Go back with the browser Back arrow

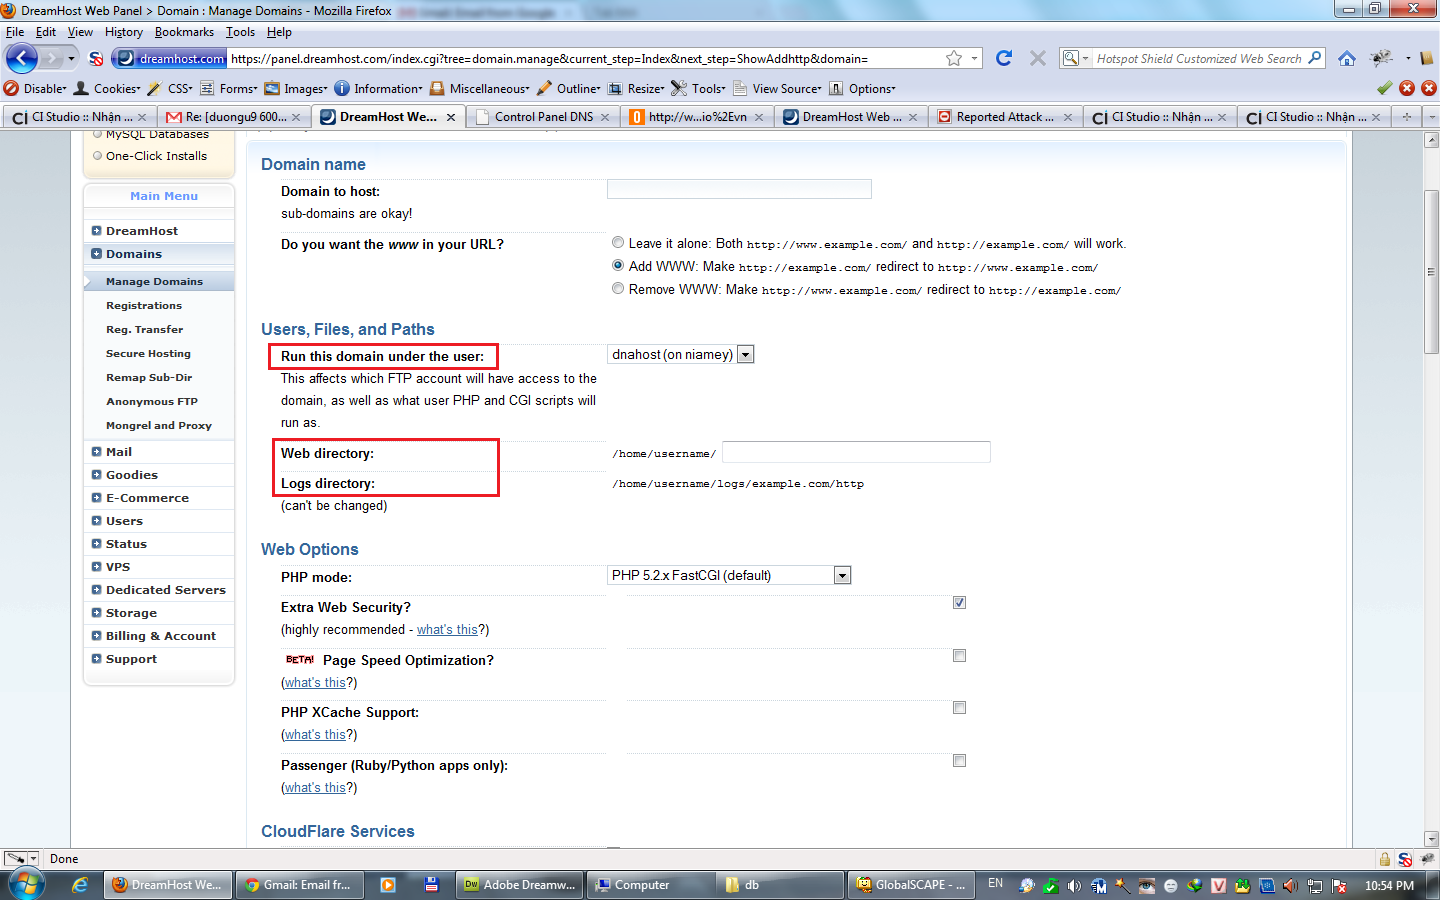[x=21, y=58]
